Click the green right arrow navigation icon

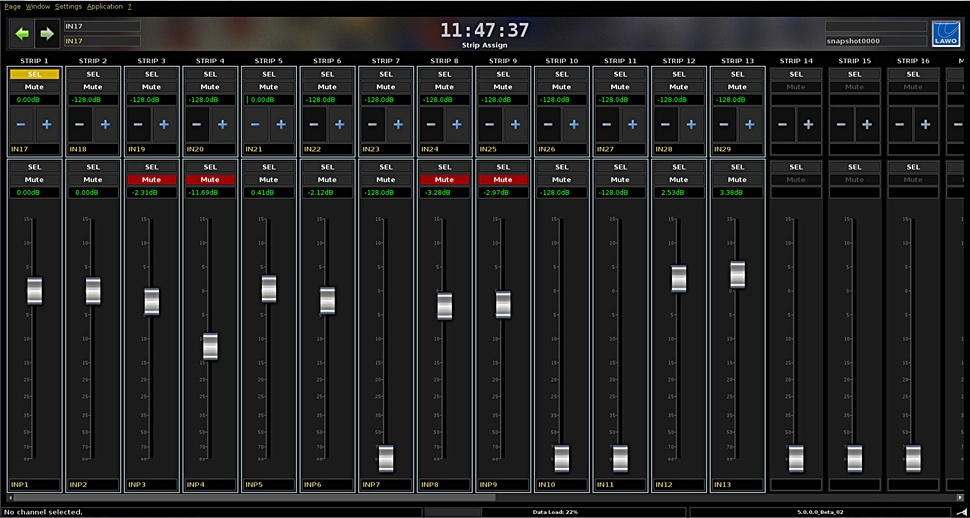pyautogui.click(x=46, y=34)
